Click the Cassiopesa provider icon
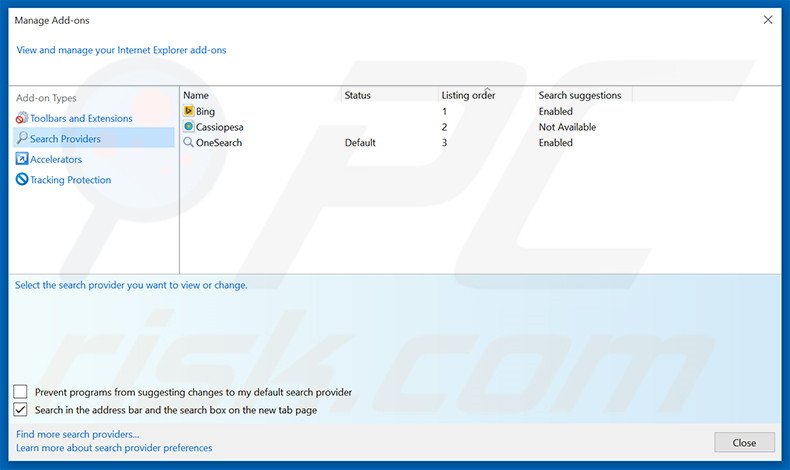This screenshot has width=790, height=470. click(x=188, y=126)
